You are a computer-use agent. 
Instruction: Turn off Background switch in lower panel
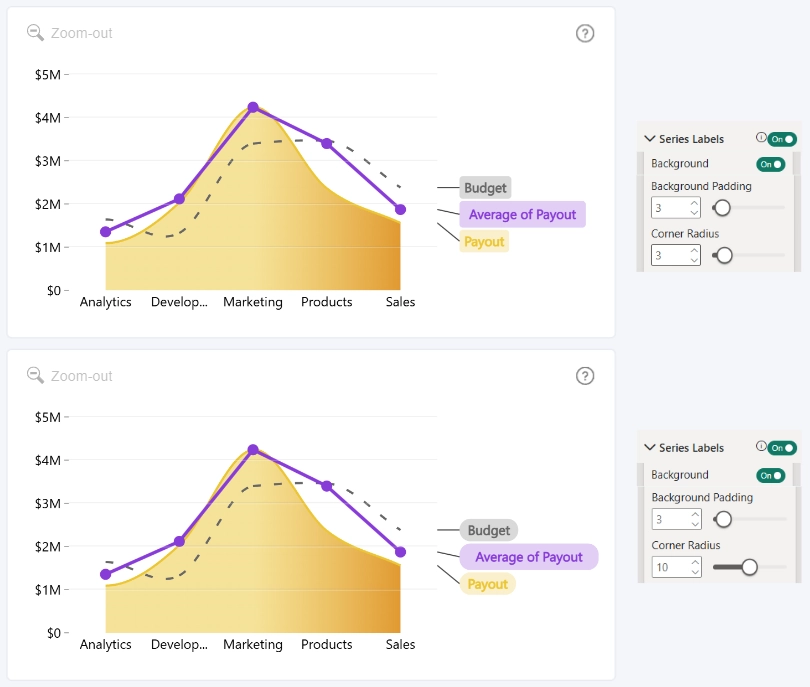pyautogui.click(x=771, y=475)
